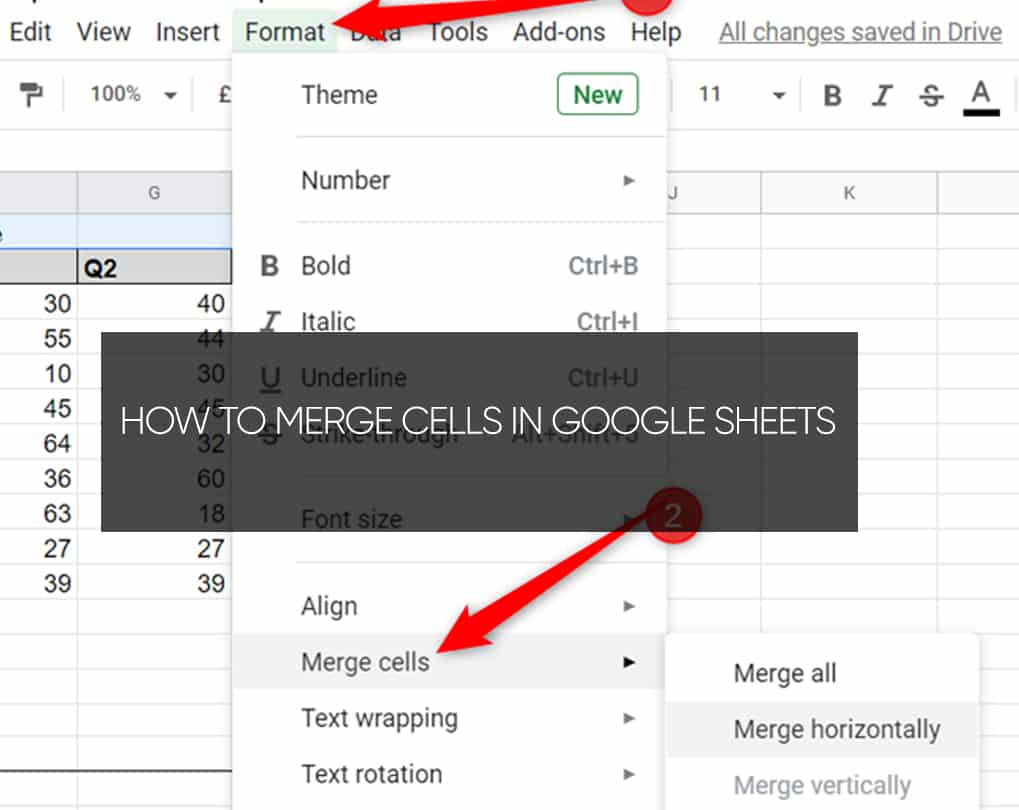Open the Insert menu
Screen dimensions: 1019x810
tap(188, 32)
